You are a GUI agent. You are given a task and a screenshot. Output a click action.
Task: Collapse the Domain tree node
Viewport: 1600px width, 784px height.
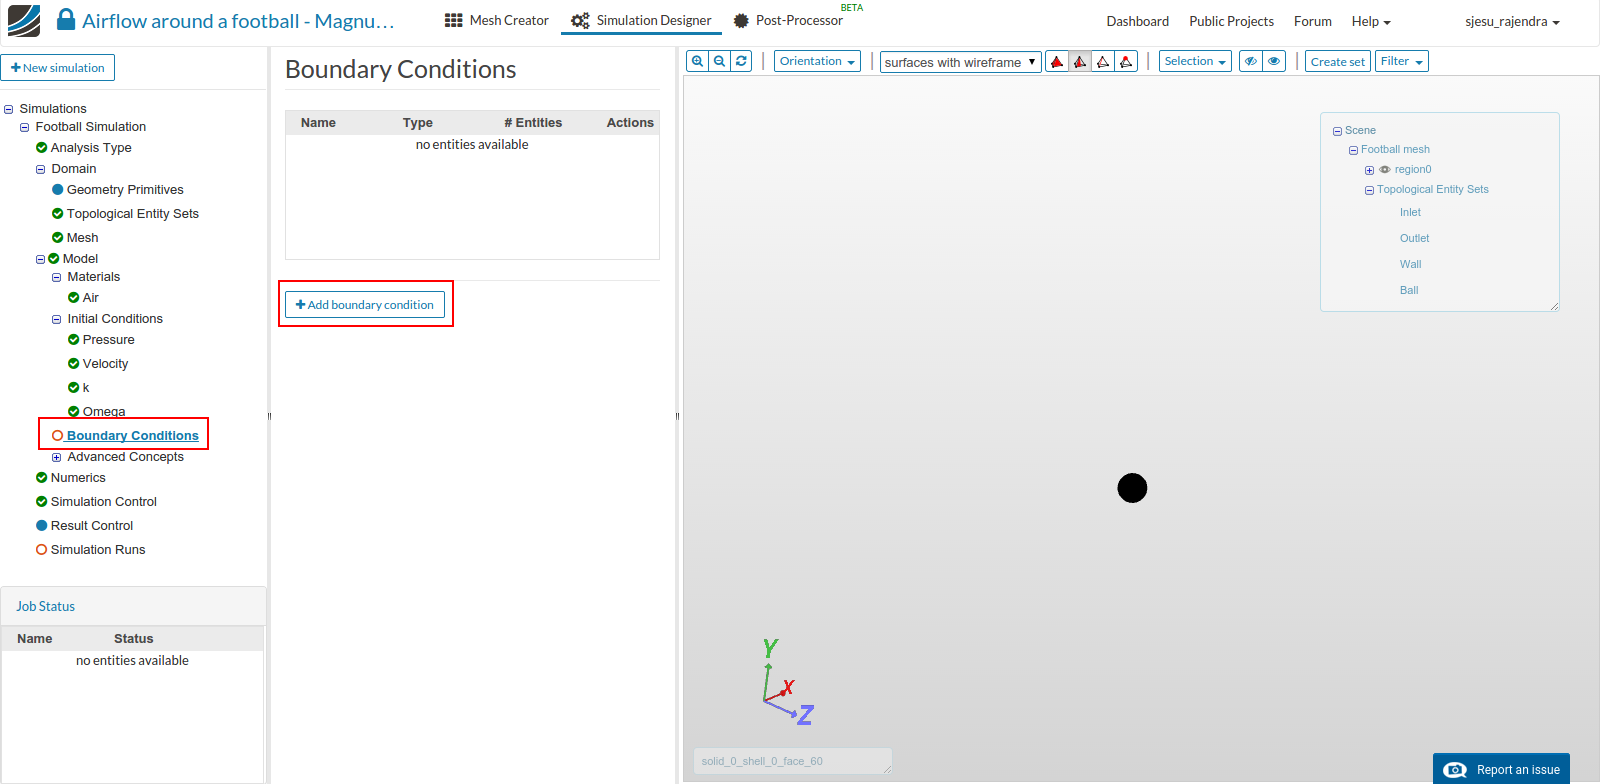41,169
